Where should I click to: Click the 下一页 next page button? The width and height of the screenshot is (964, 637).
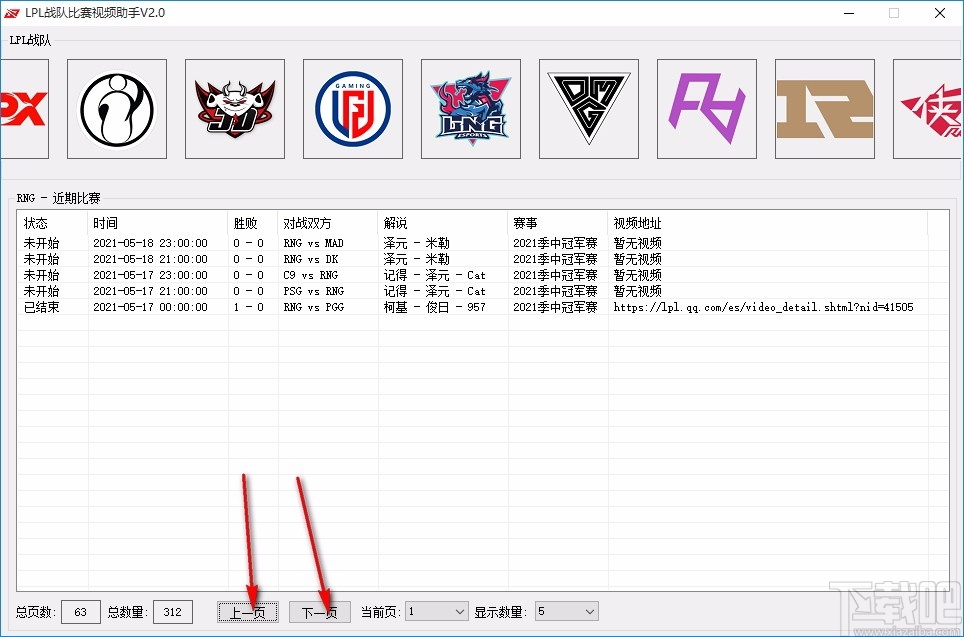coord(319,611)
